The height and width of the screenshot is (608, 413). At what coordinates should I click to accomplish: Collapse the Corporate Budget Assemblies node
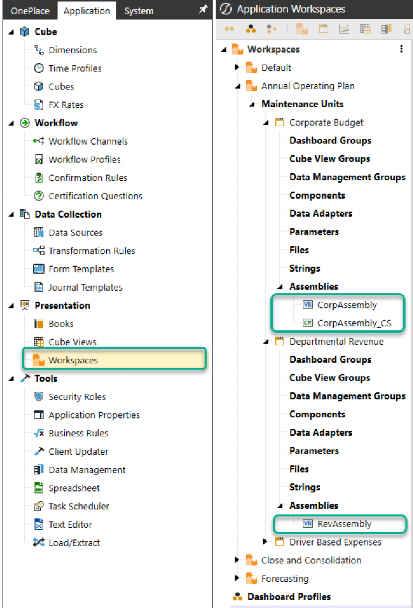tap(280, 287)
